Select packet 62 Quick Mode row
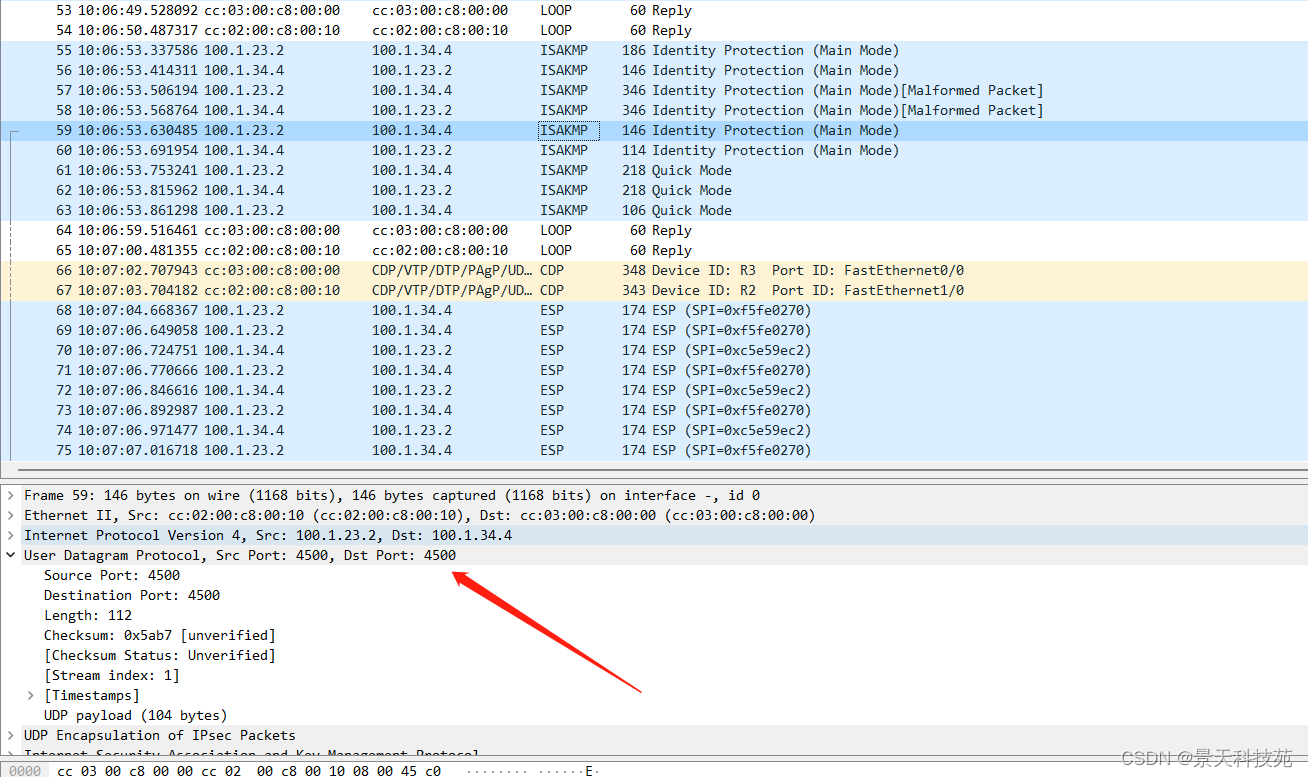This screenshot has height=777, width=1308. (654, 190)
